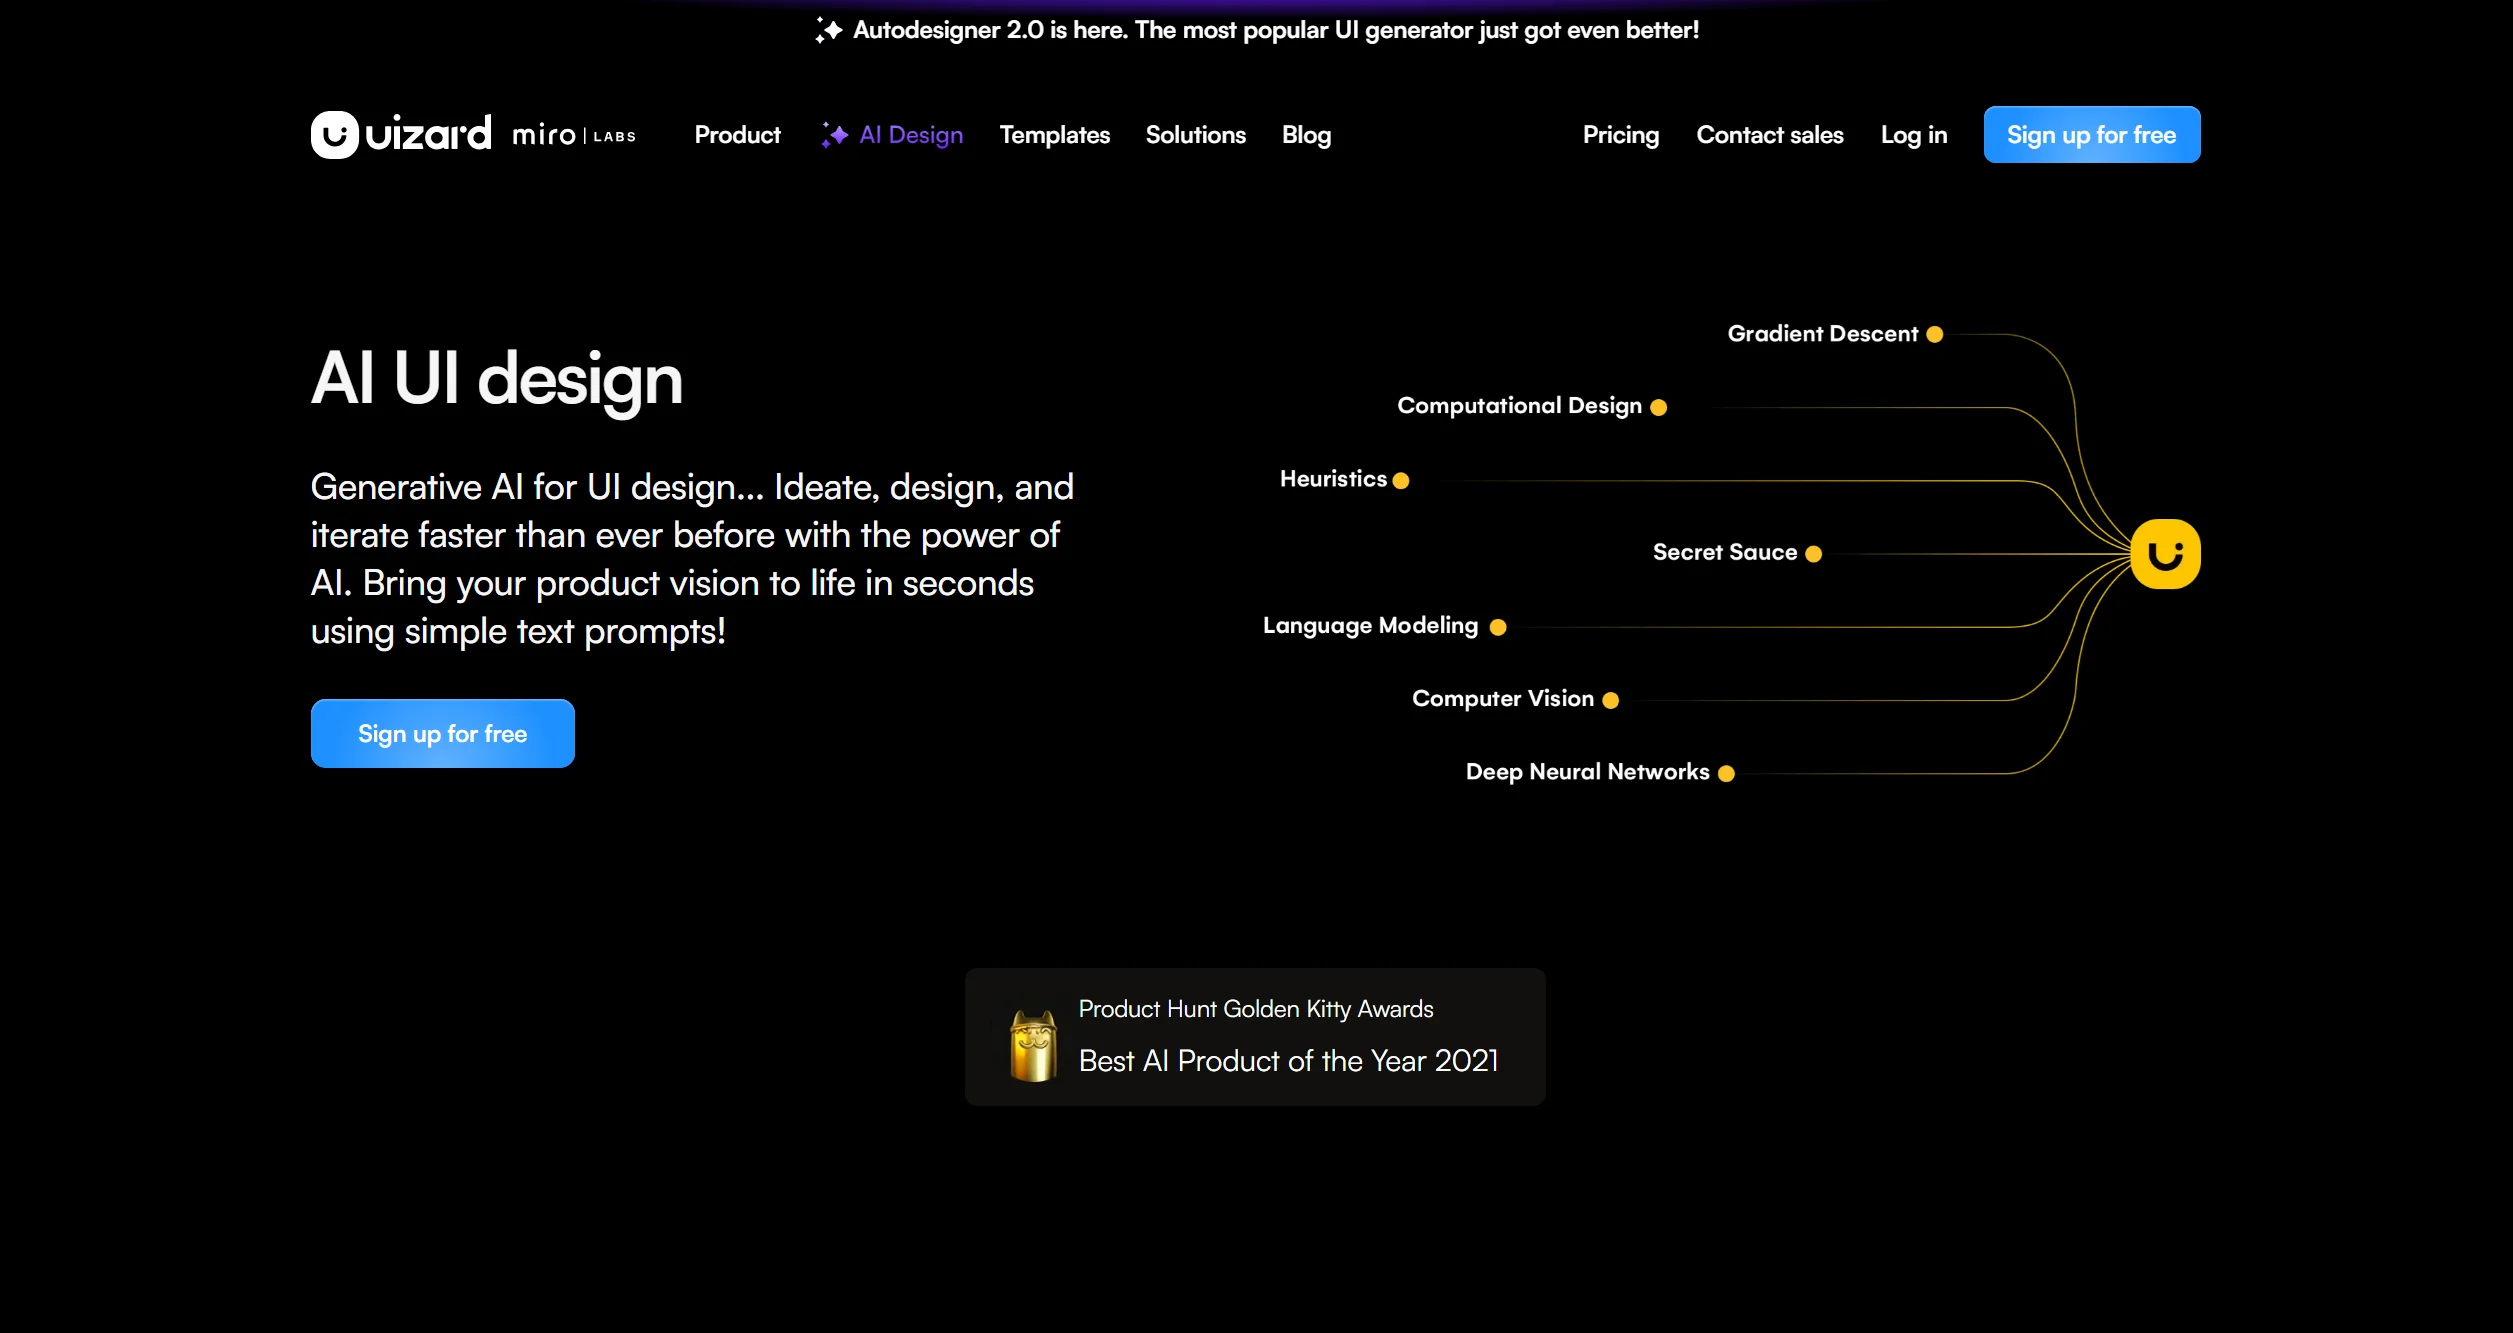Expand the Templates menu
2513x1333 pixels.
tap(1054, 135)
